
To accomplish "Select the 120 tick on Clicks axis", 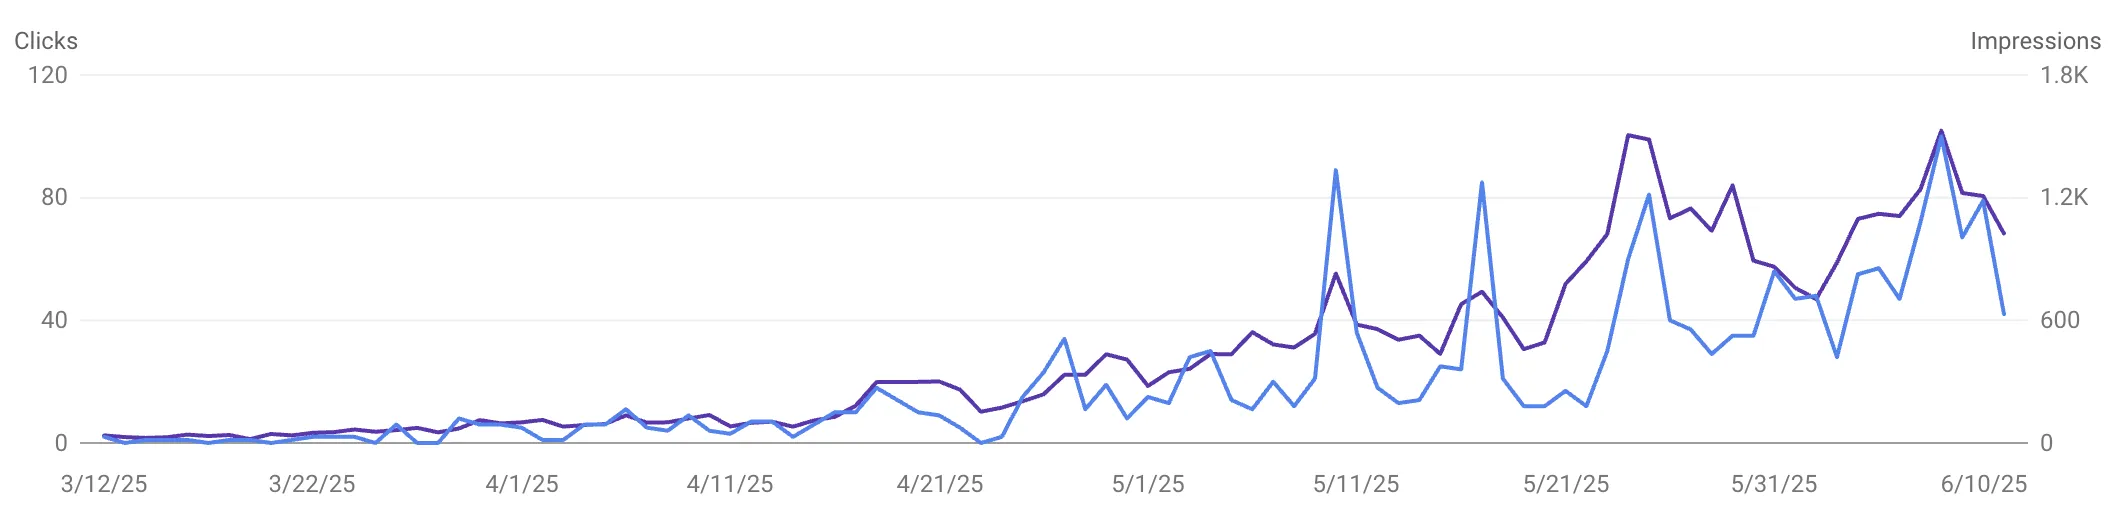I will click(x=48, y=75).
